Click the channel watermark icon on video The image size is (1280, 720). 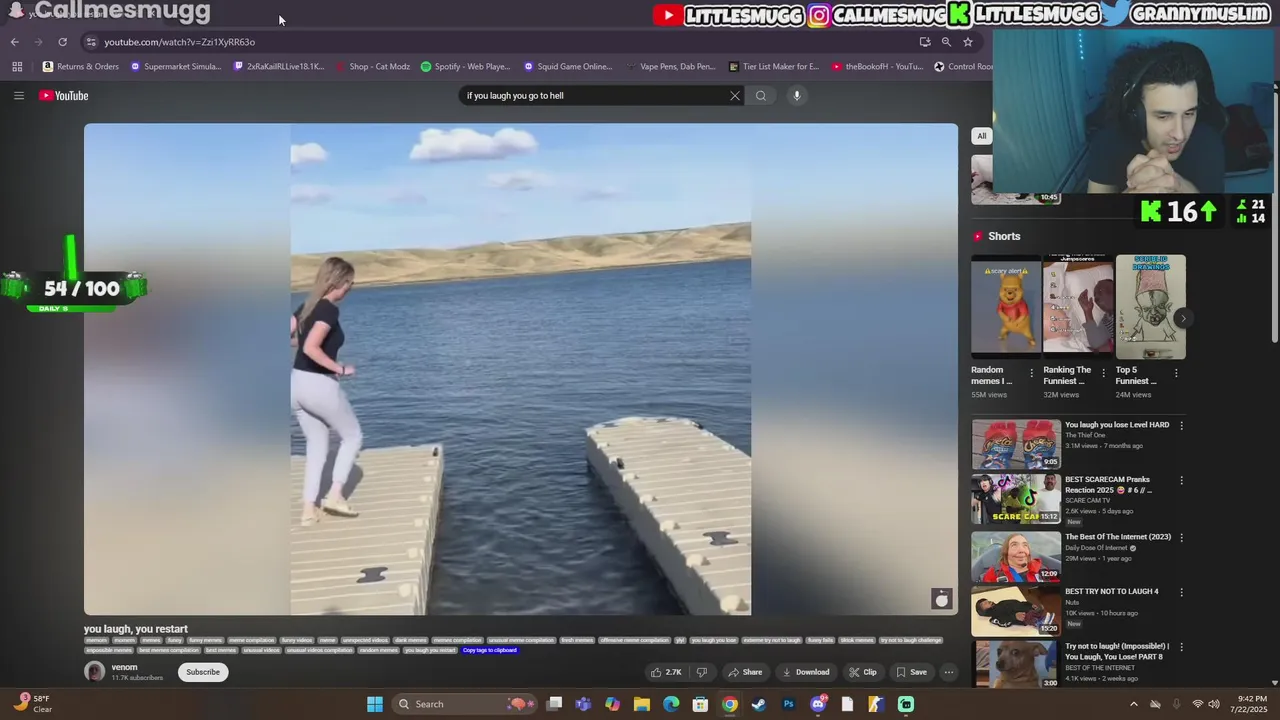941,598
